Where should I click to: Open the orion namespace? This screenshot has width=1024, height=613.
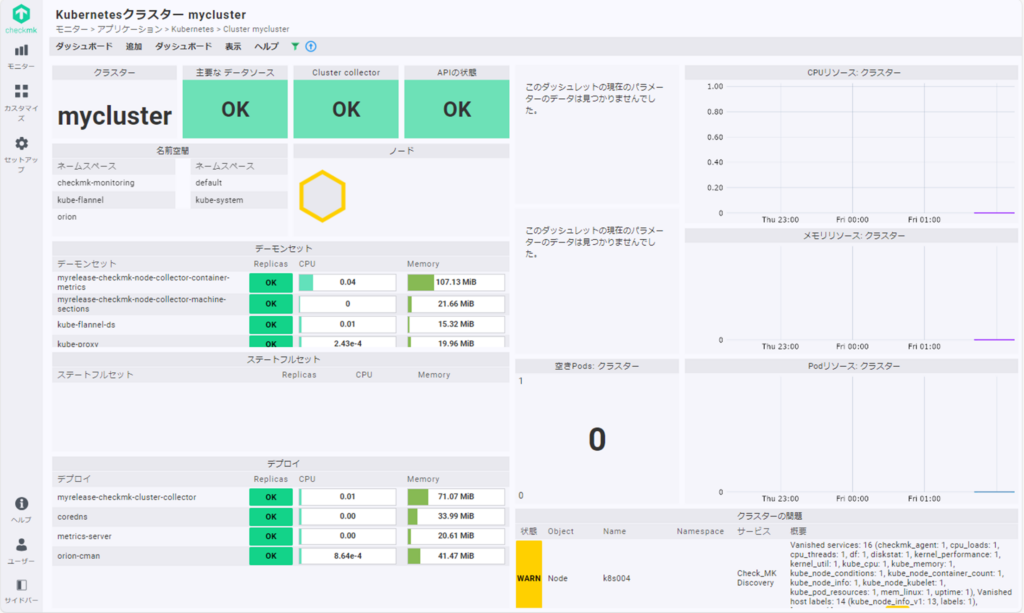click(67, 217)
